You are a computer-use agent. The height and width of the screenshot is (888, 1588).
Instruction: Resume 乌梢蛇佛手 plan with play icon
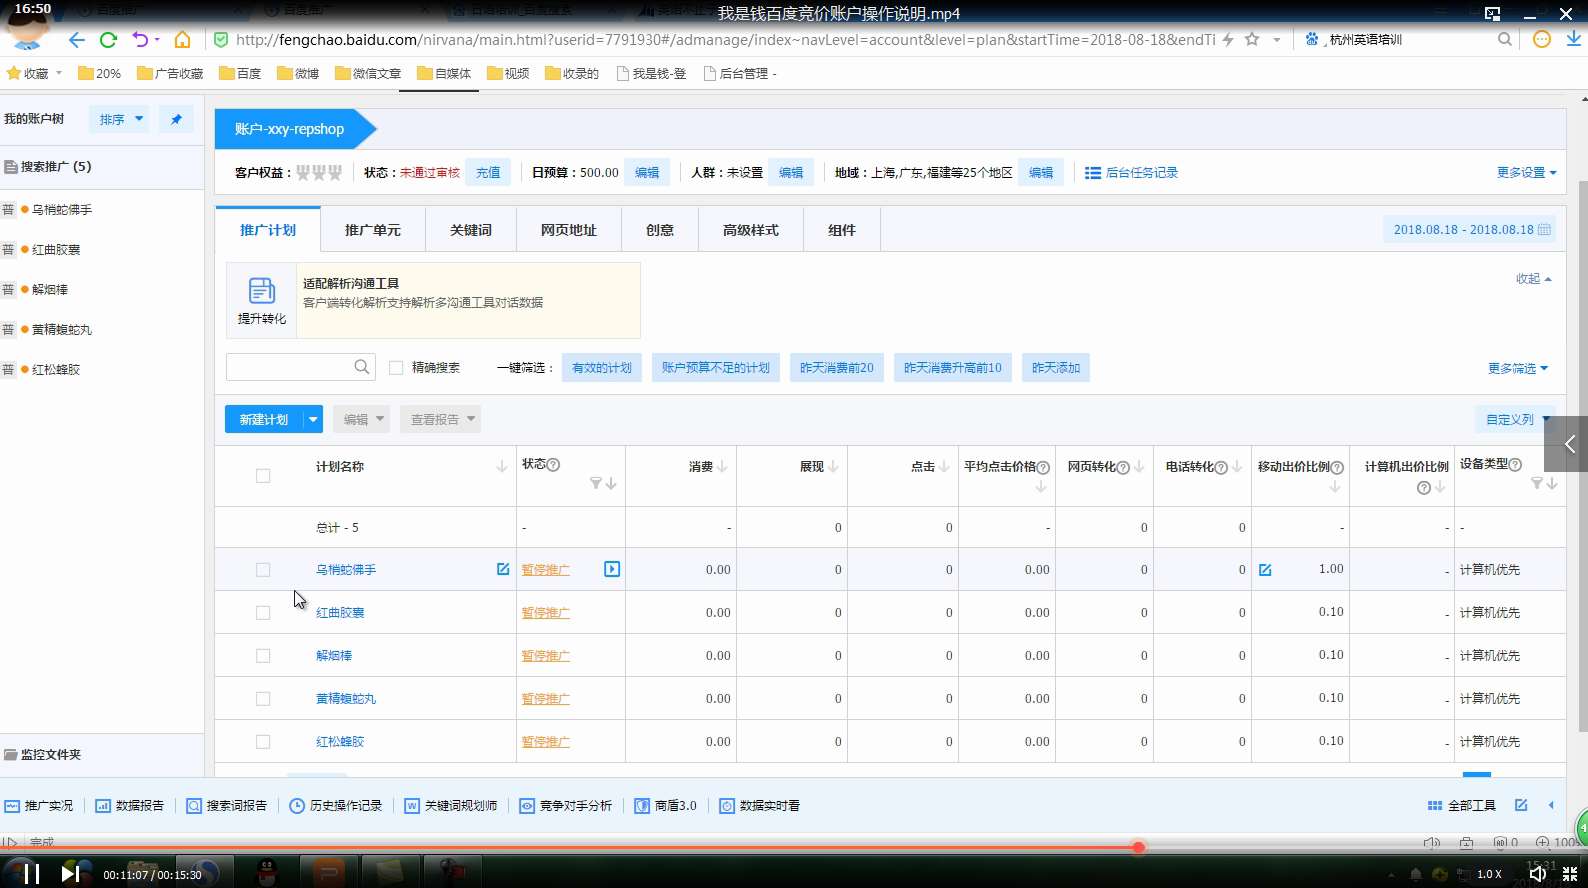(x=612, y=569)
